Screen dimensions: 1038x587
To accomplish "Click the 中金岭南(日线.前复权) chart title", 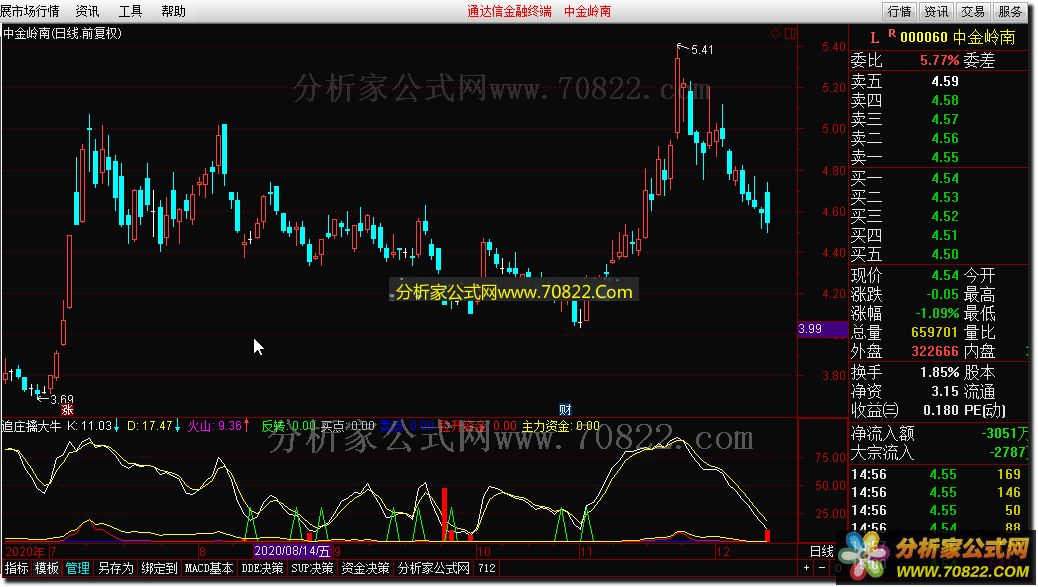I will click(62, 33).
